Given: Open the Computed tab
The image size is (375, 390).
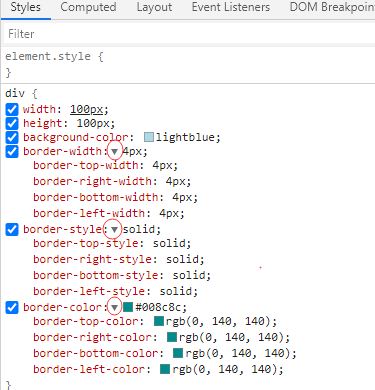Looking at the screenshot, I should click(x=88, y=8).
